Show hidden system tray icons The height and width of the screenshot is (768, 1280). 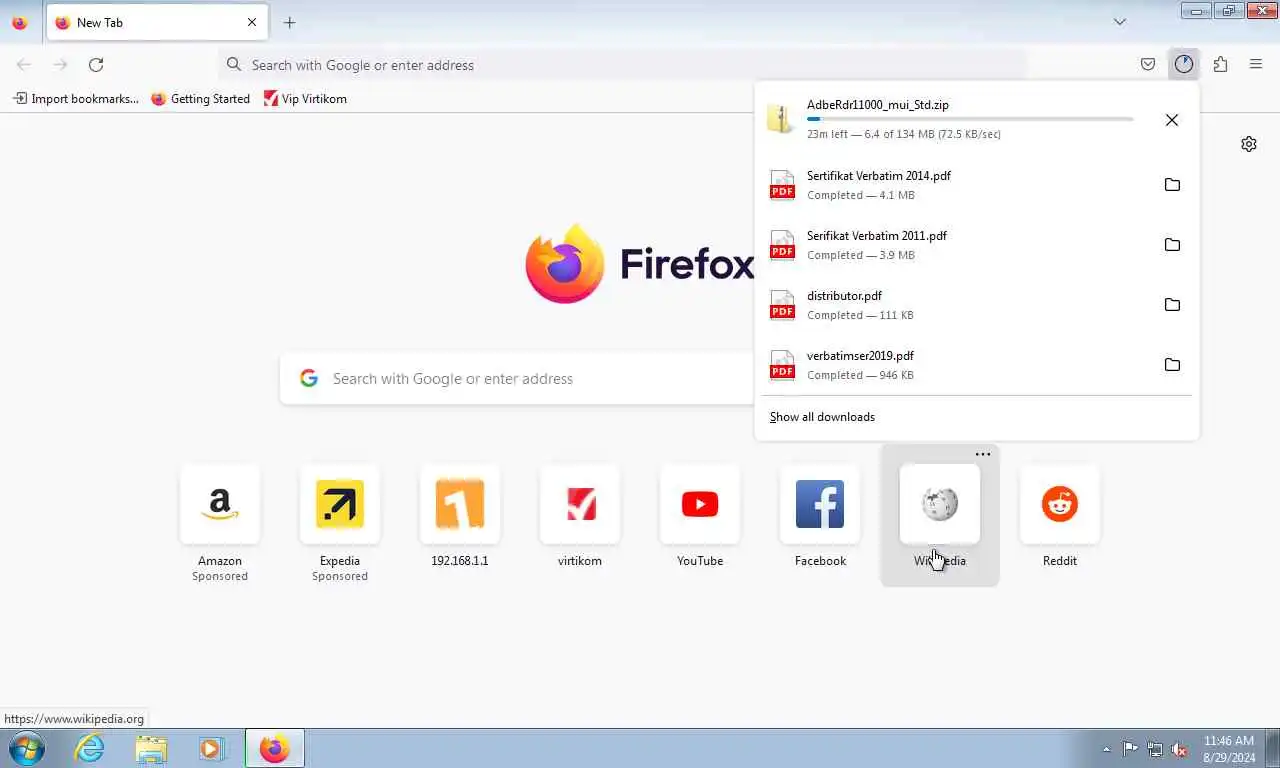click(1106, 748)
